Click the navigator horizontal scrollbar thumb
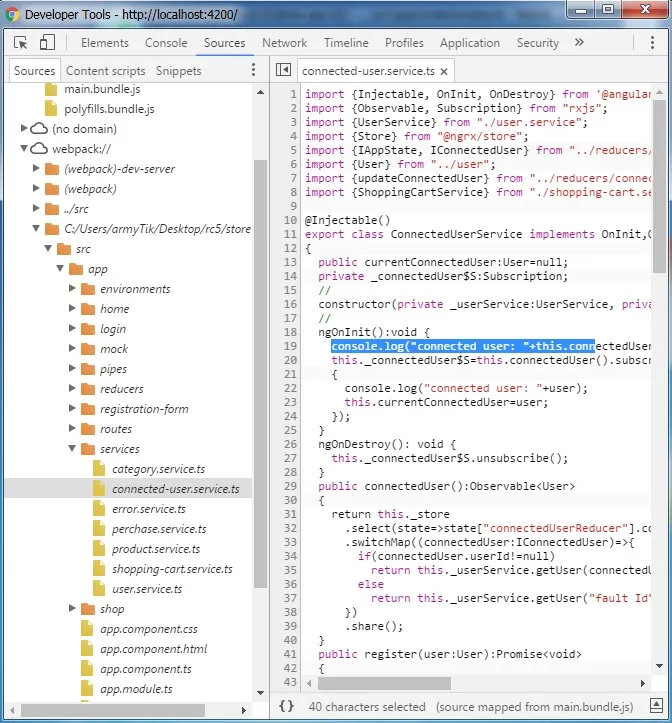Image resolution: width=672 pixels, height=723 pixels. [113, 710]
